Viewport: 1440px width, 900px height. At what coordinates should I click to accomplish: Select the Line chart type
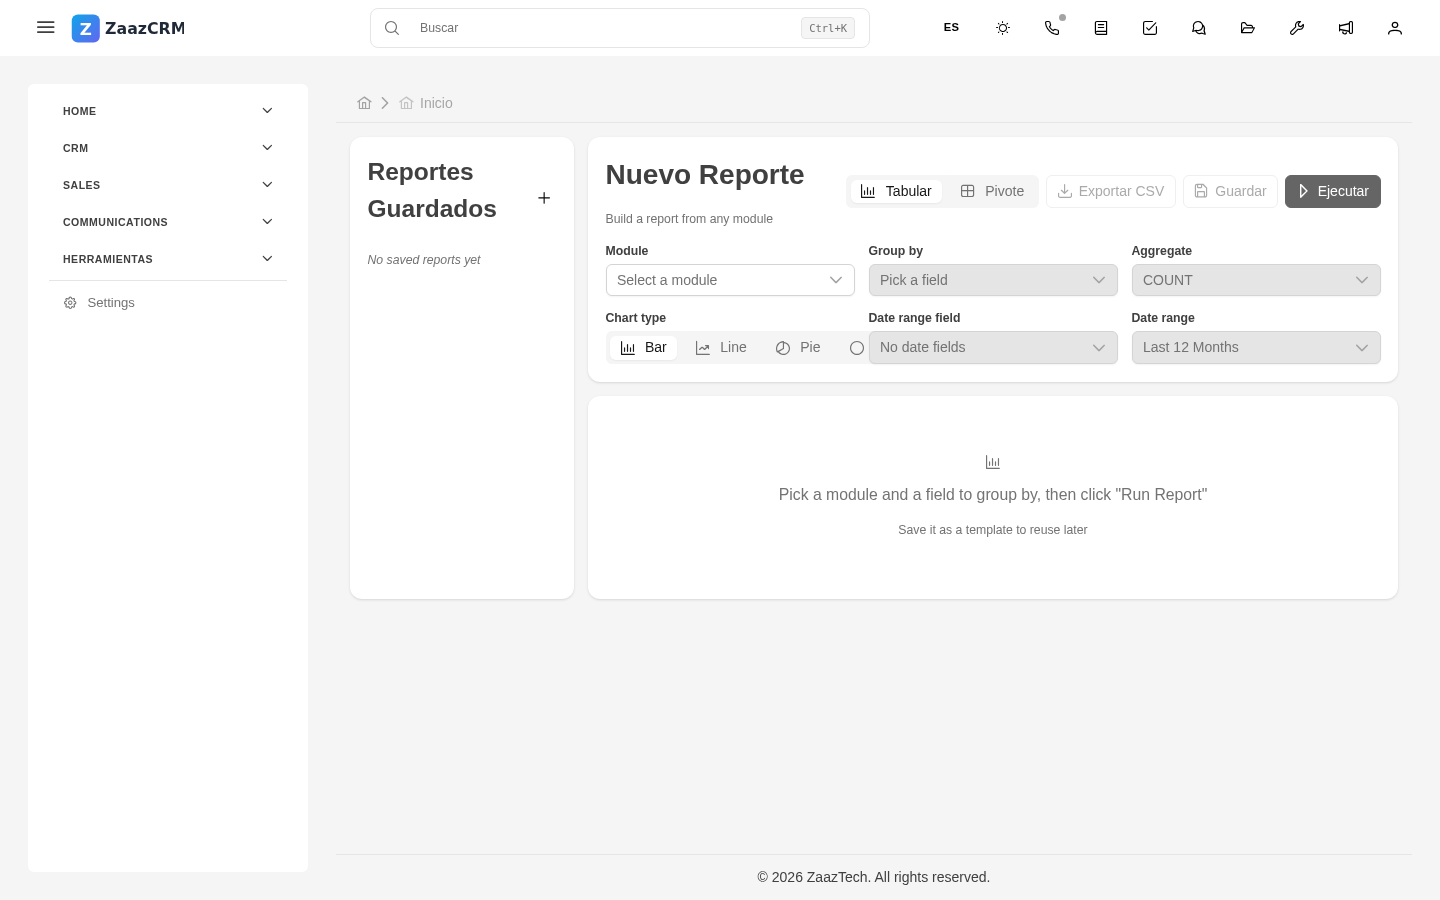(x=721, y=347)
